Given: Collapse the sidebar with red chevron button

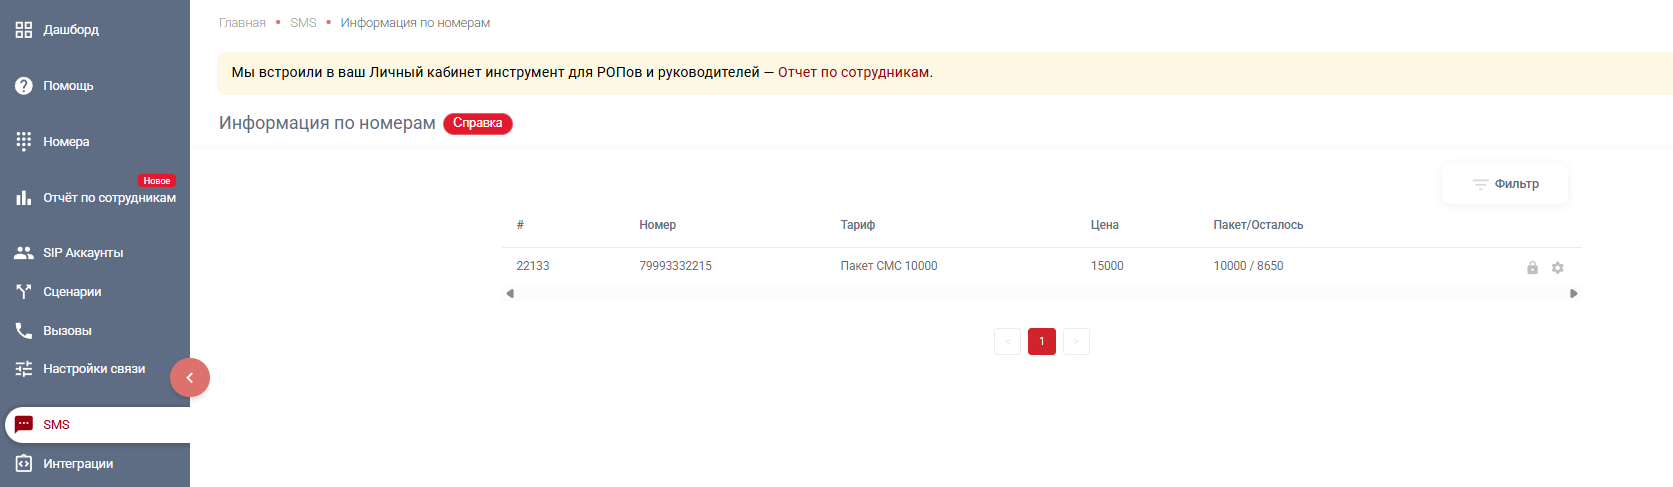Looking at the screenshot, I should pos(190,378).
